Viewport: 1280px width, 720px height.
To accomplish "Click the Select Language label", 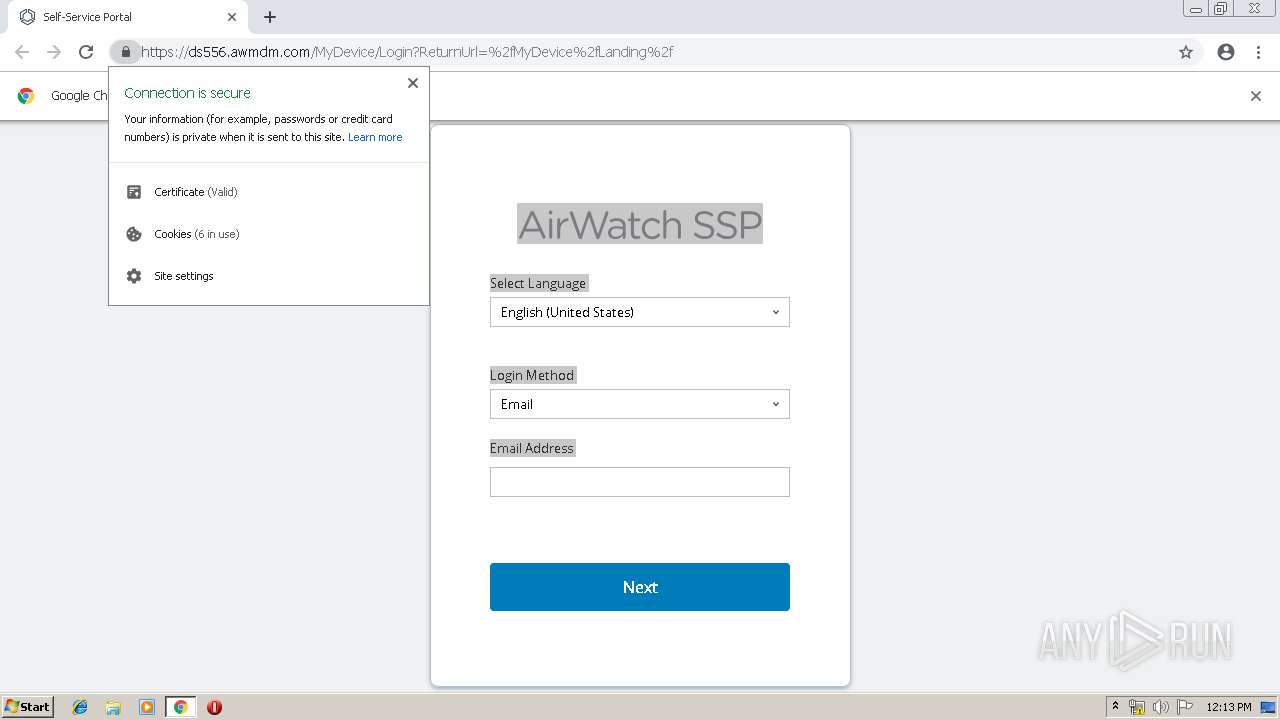I will click(x=538, y=283).
